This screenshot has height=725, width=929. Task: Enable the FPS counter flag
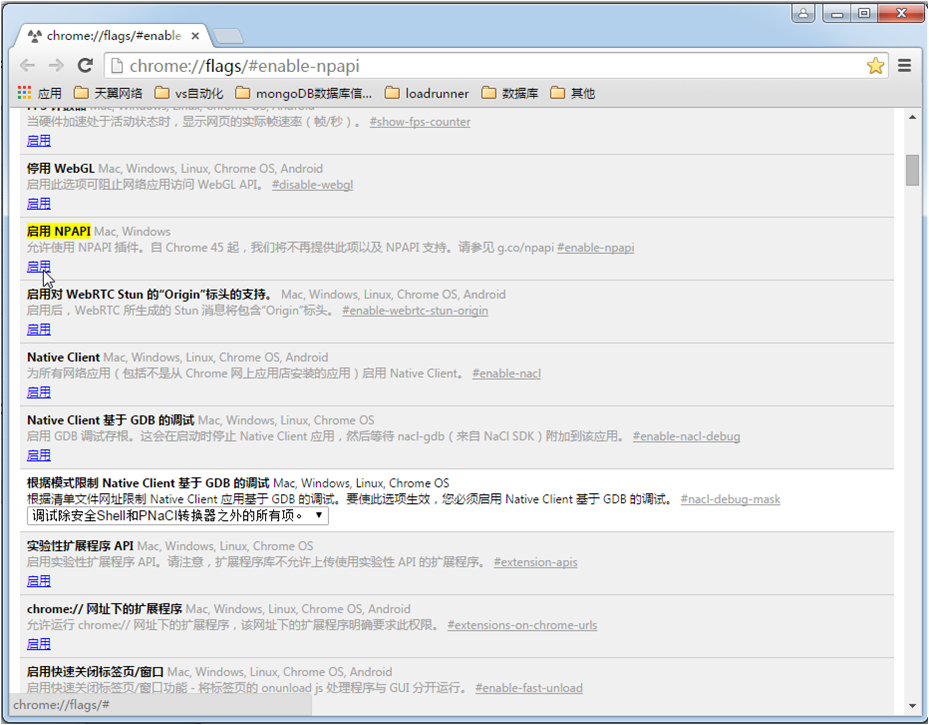39,141
